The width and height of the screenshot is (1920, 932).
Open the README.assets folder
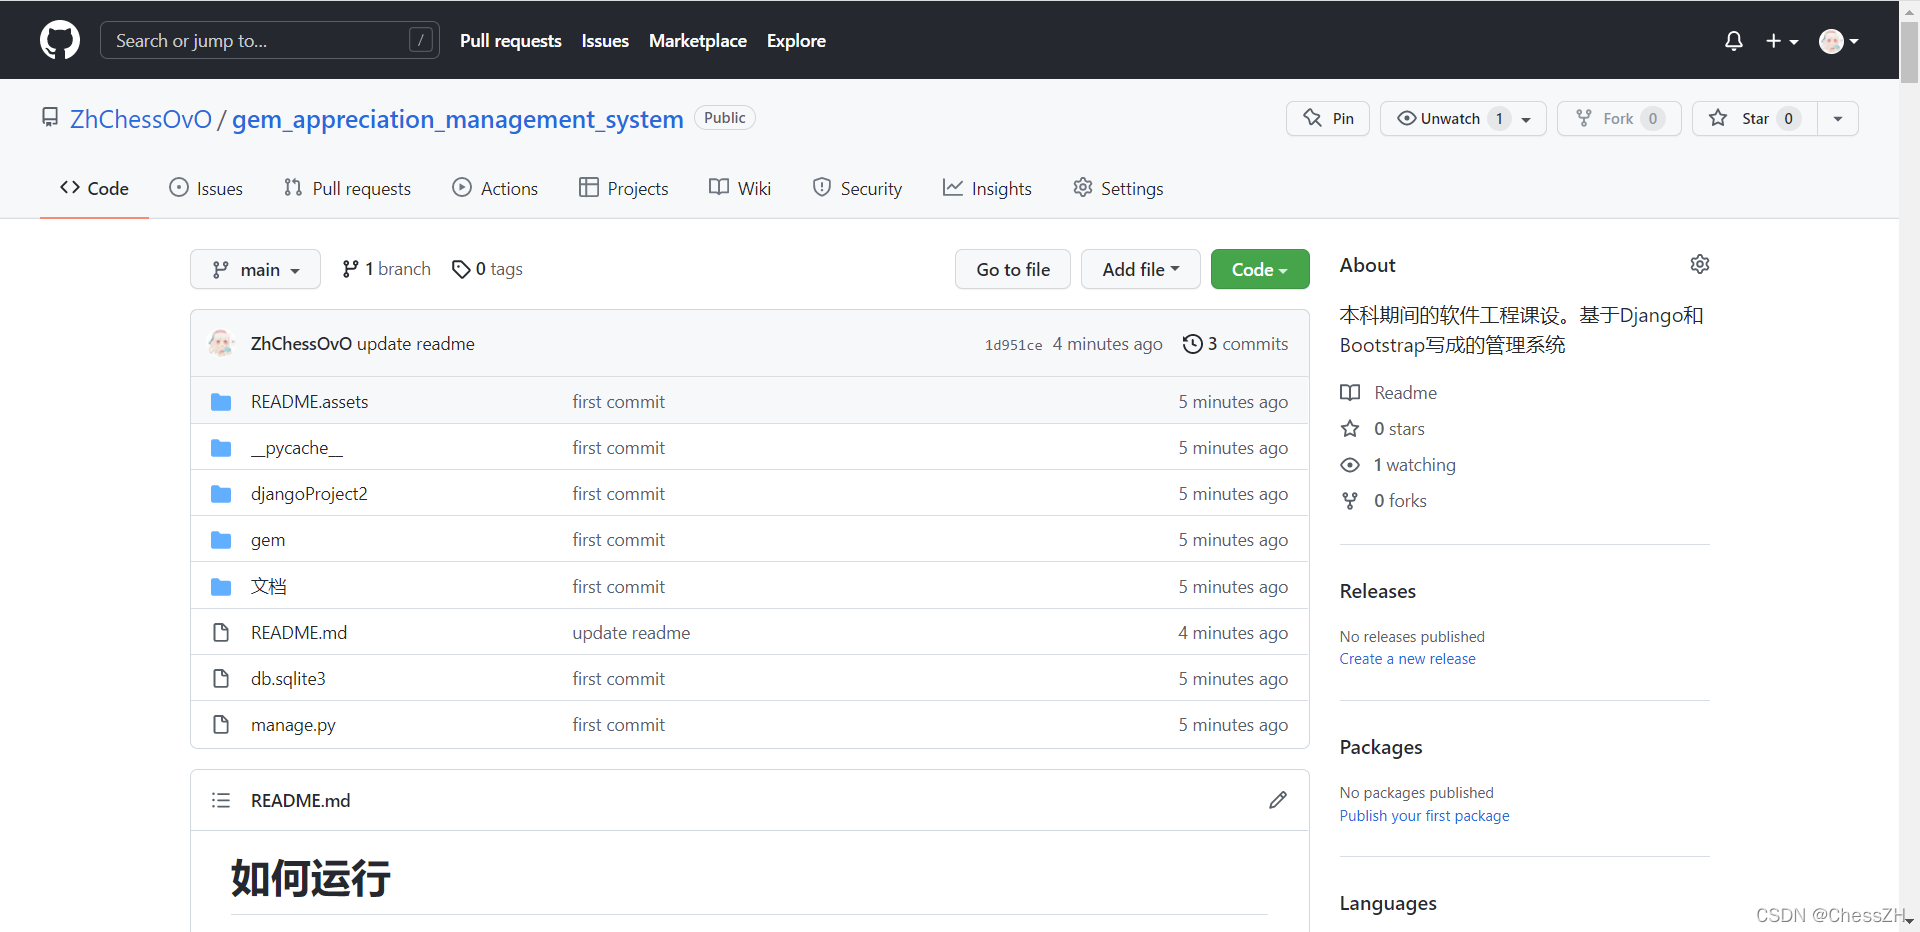[x=309, y=402]
